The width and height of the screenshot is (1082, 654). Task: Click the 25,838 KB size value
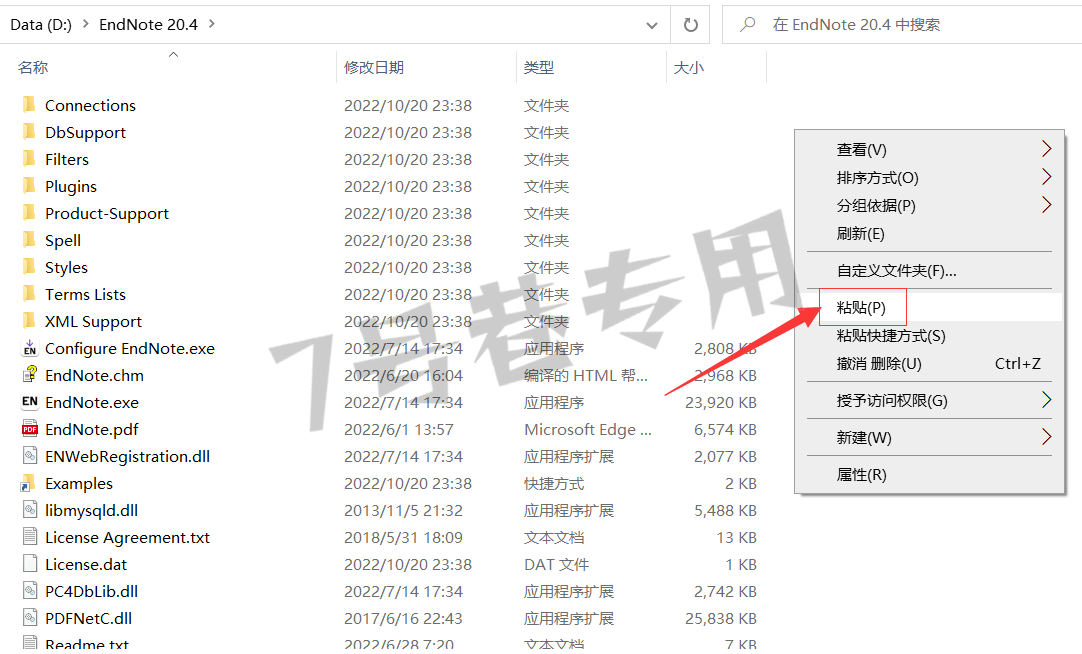(721, 618)
